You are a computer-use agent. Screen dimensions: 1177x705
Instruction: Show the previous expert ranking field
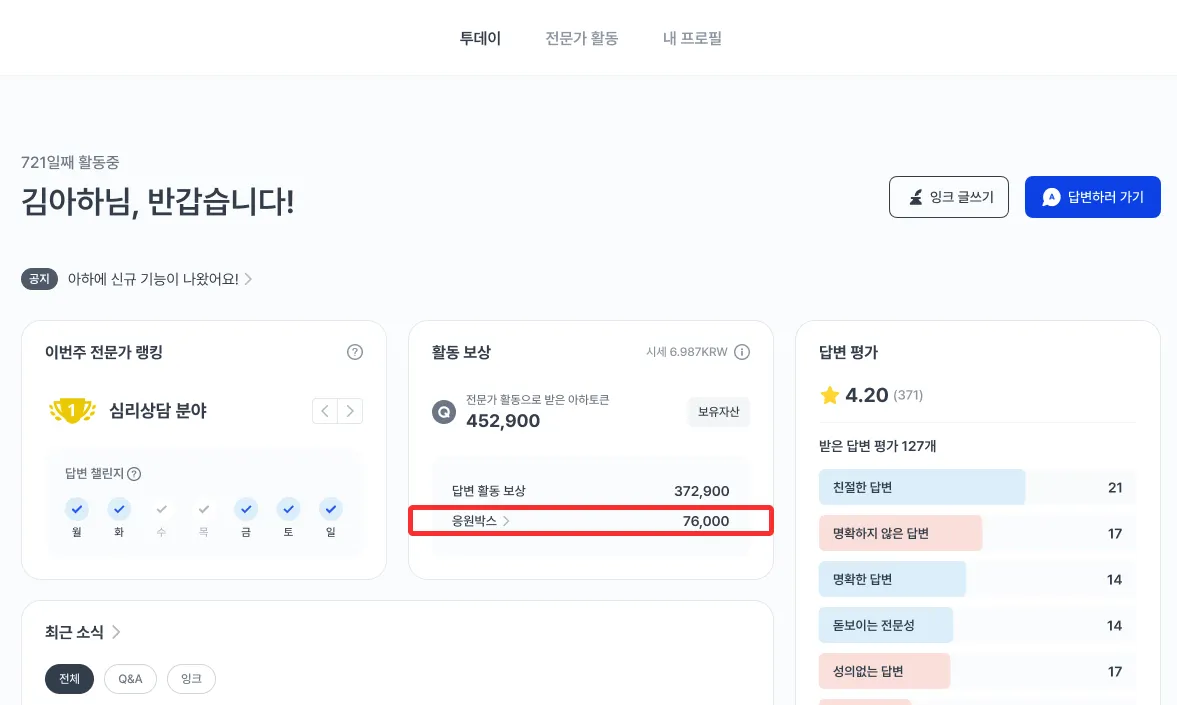pos(325,411)
